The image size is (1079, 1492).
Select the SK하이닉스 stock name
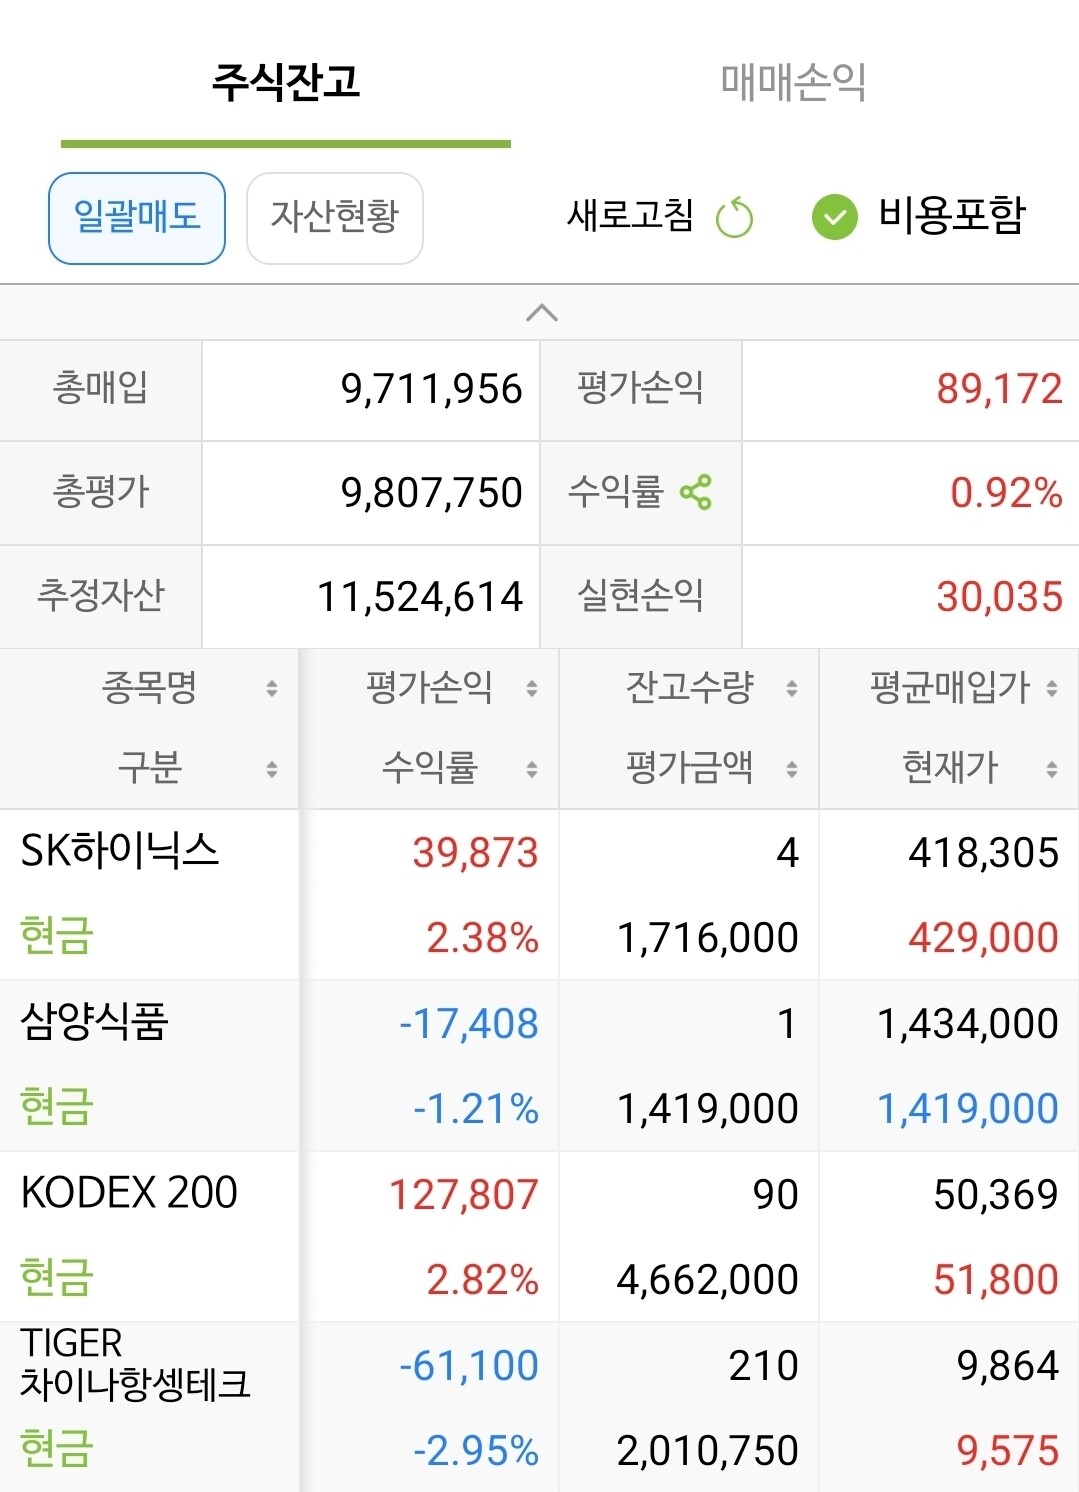120,851
